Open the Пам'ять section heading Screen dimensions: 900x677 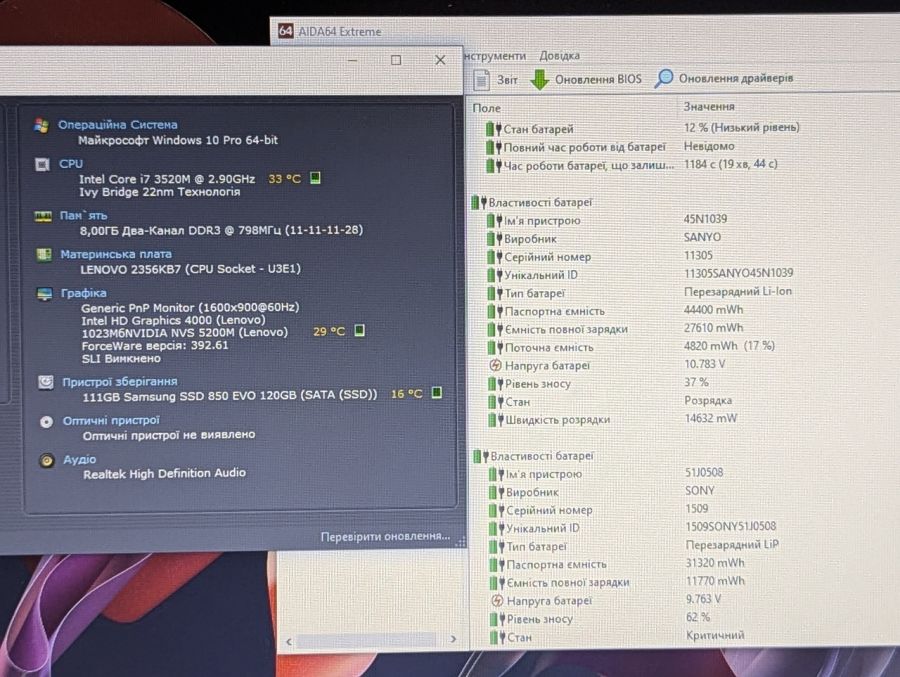pyautogui.click(x=83, y=215)
